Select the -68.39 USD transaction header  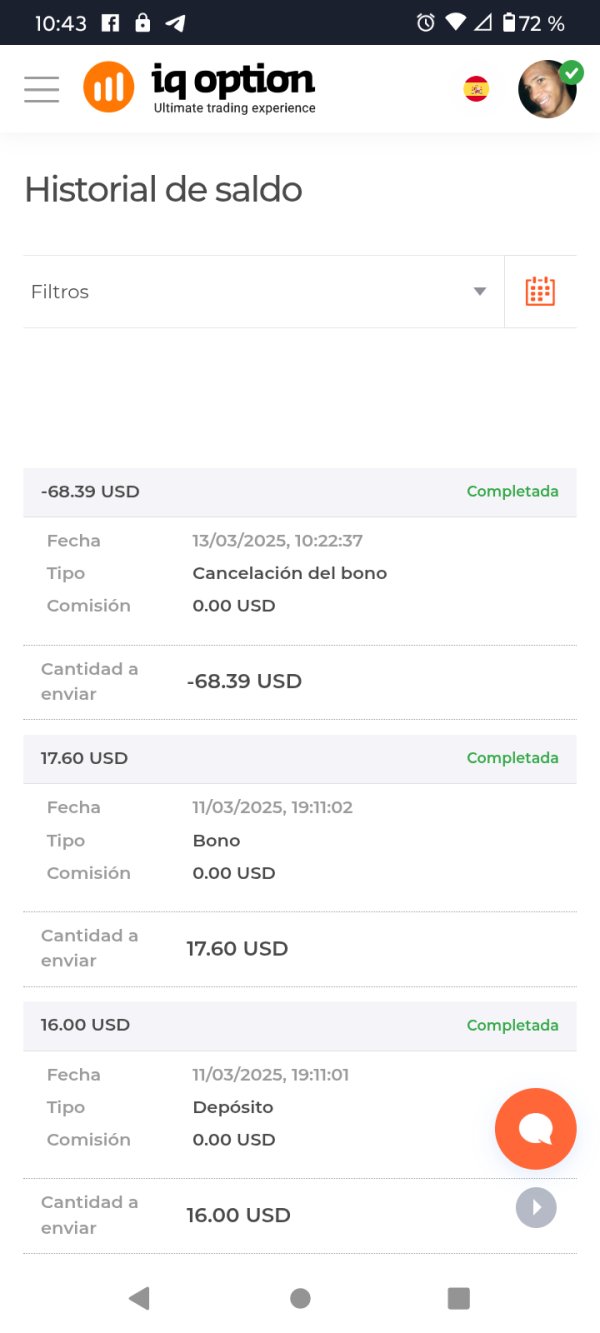[90, 492]
